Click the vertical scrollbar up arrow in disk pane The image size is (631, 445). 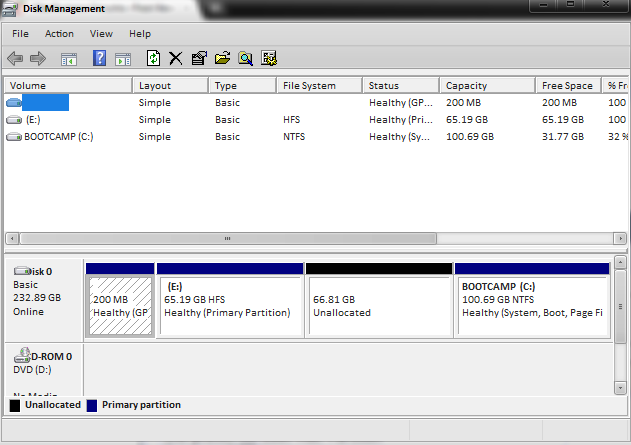tap(620, 263)
